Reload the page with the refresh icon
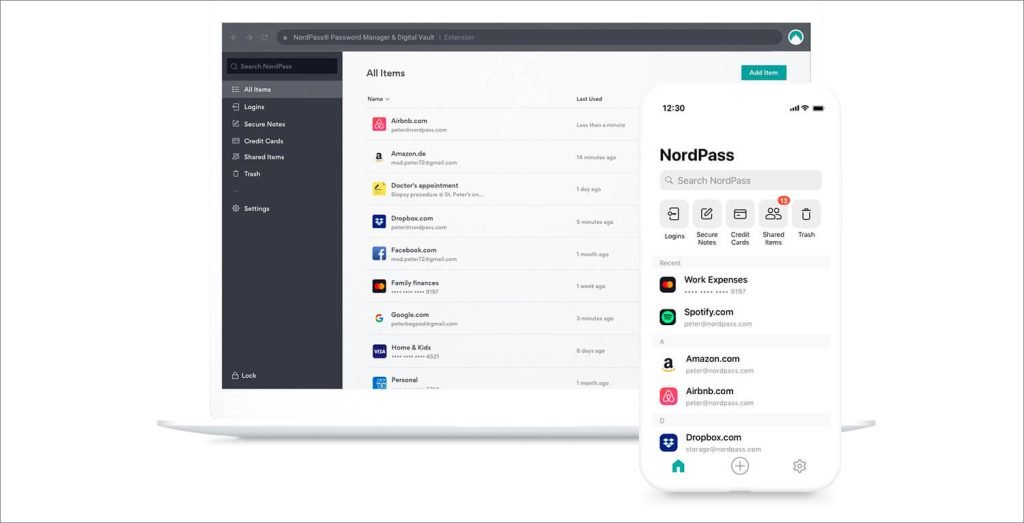Image resolution: width=1024 pixels, height=523 pixels. (264, 37)
